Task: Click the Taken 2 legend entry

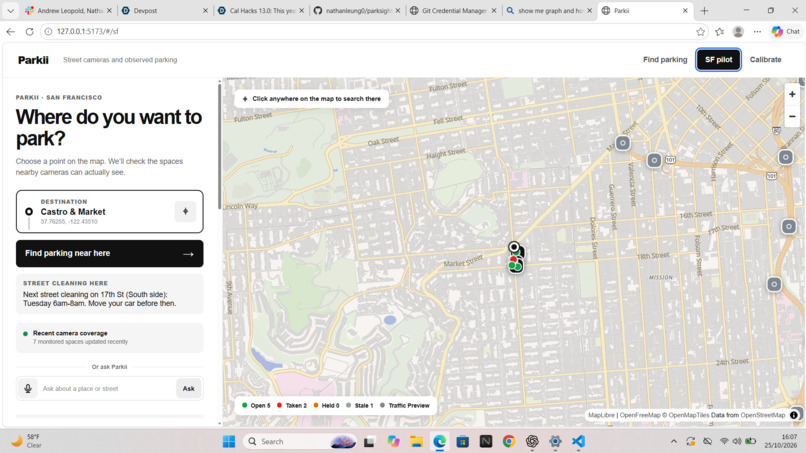Action: (291, 406)
